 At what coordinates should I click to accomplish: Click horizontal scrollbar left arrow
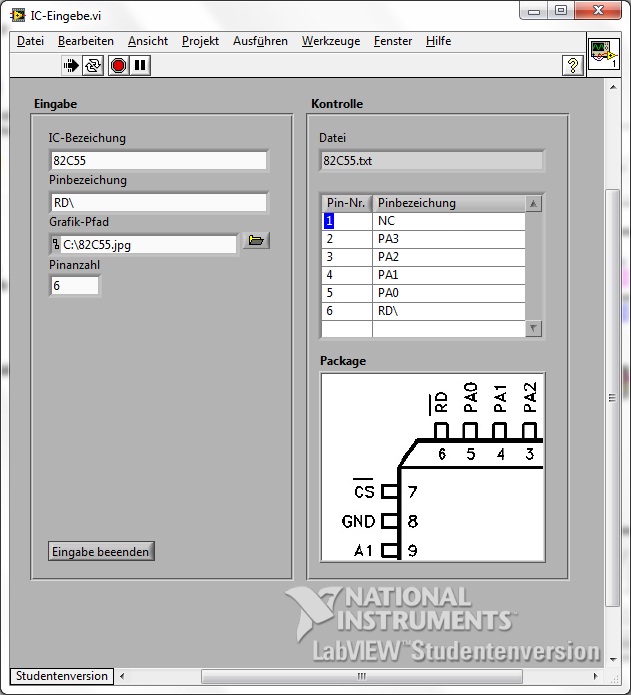point(122,676)
